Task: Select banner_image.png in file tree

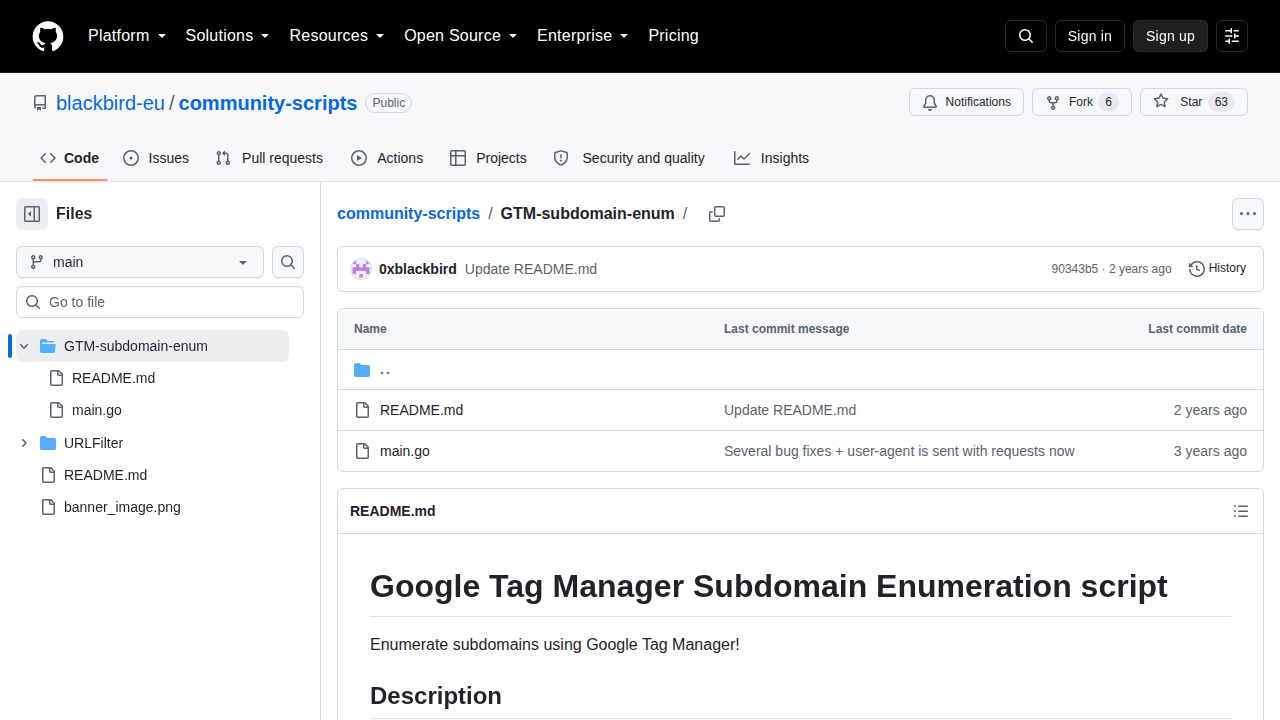Action: [122, 507]
